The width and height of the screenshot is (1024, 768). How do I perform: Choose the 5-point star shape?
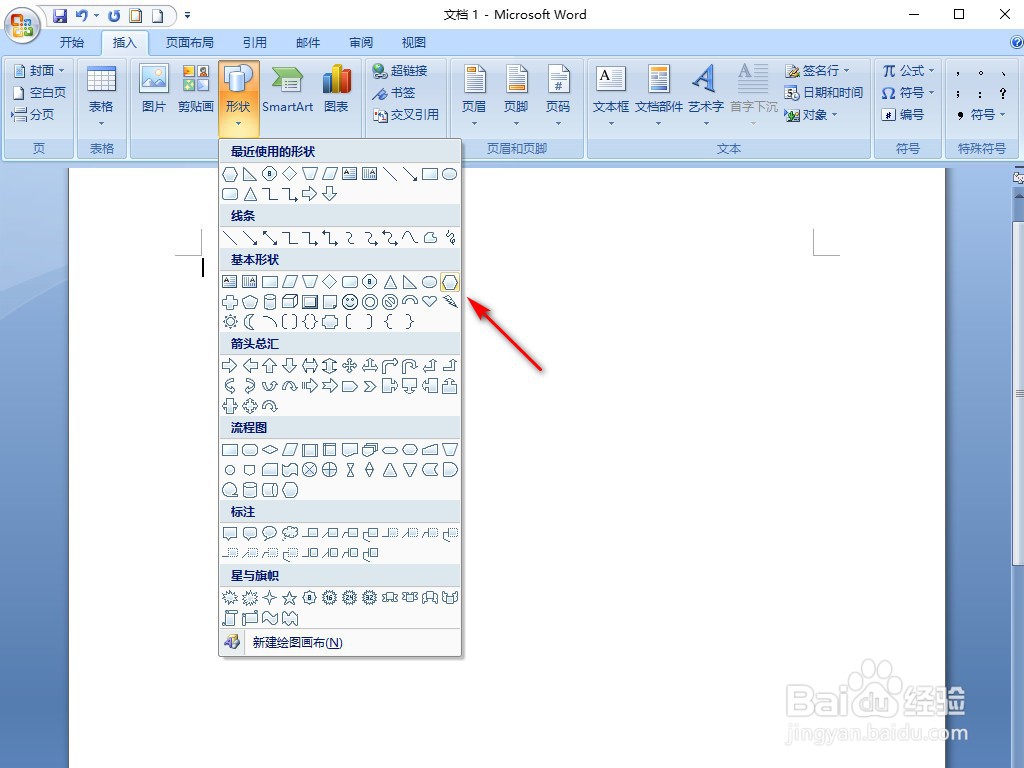290,598
